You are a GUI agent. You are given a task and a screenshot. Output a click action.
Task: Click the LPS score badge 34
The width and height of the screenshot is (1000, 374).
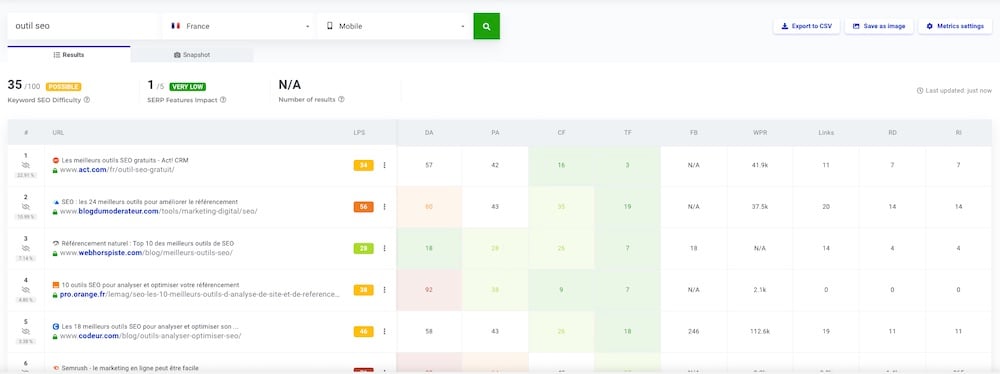click(364, 165)
